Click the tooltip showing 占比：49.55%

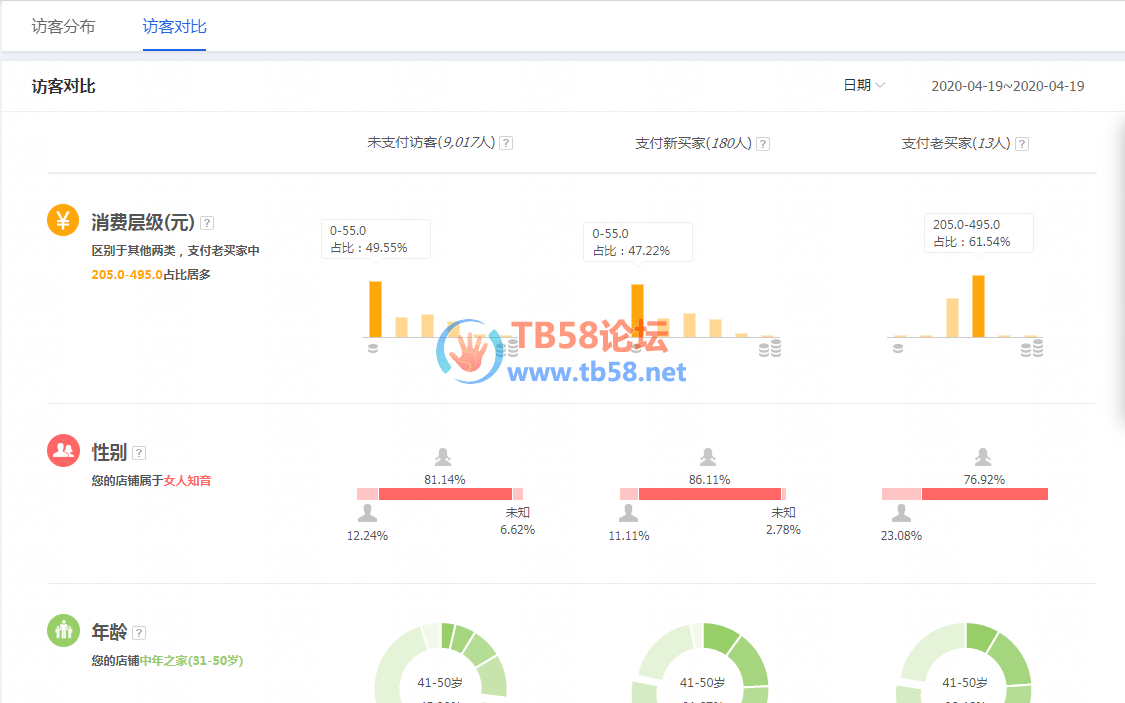[x=376, y=239]
